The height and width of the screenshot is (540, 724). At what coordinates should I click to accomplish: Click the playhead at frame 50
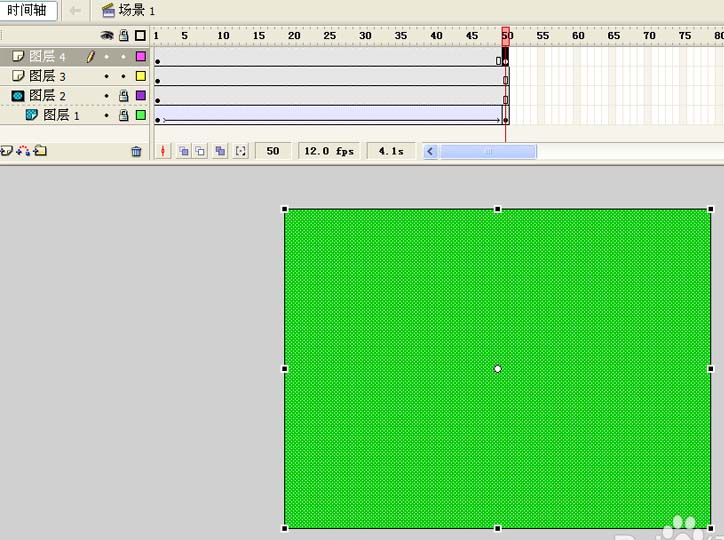[x=506, y=36]
